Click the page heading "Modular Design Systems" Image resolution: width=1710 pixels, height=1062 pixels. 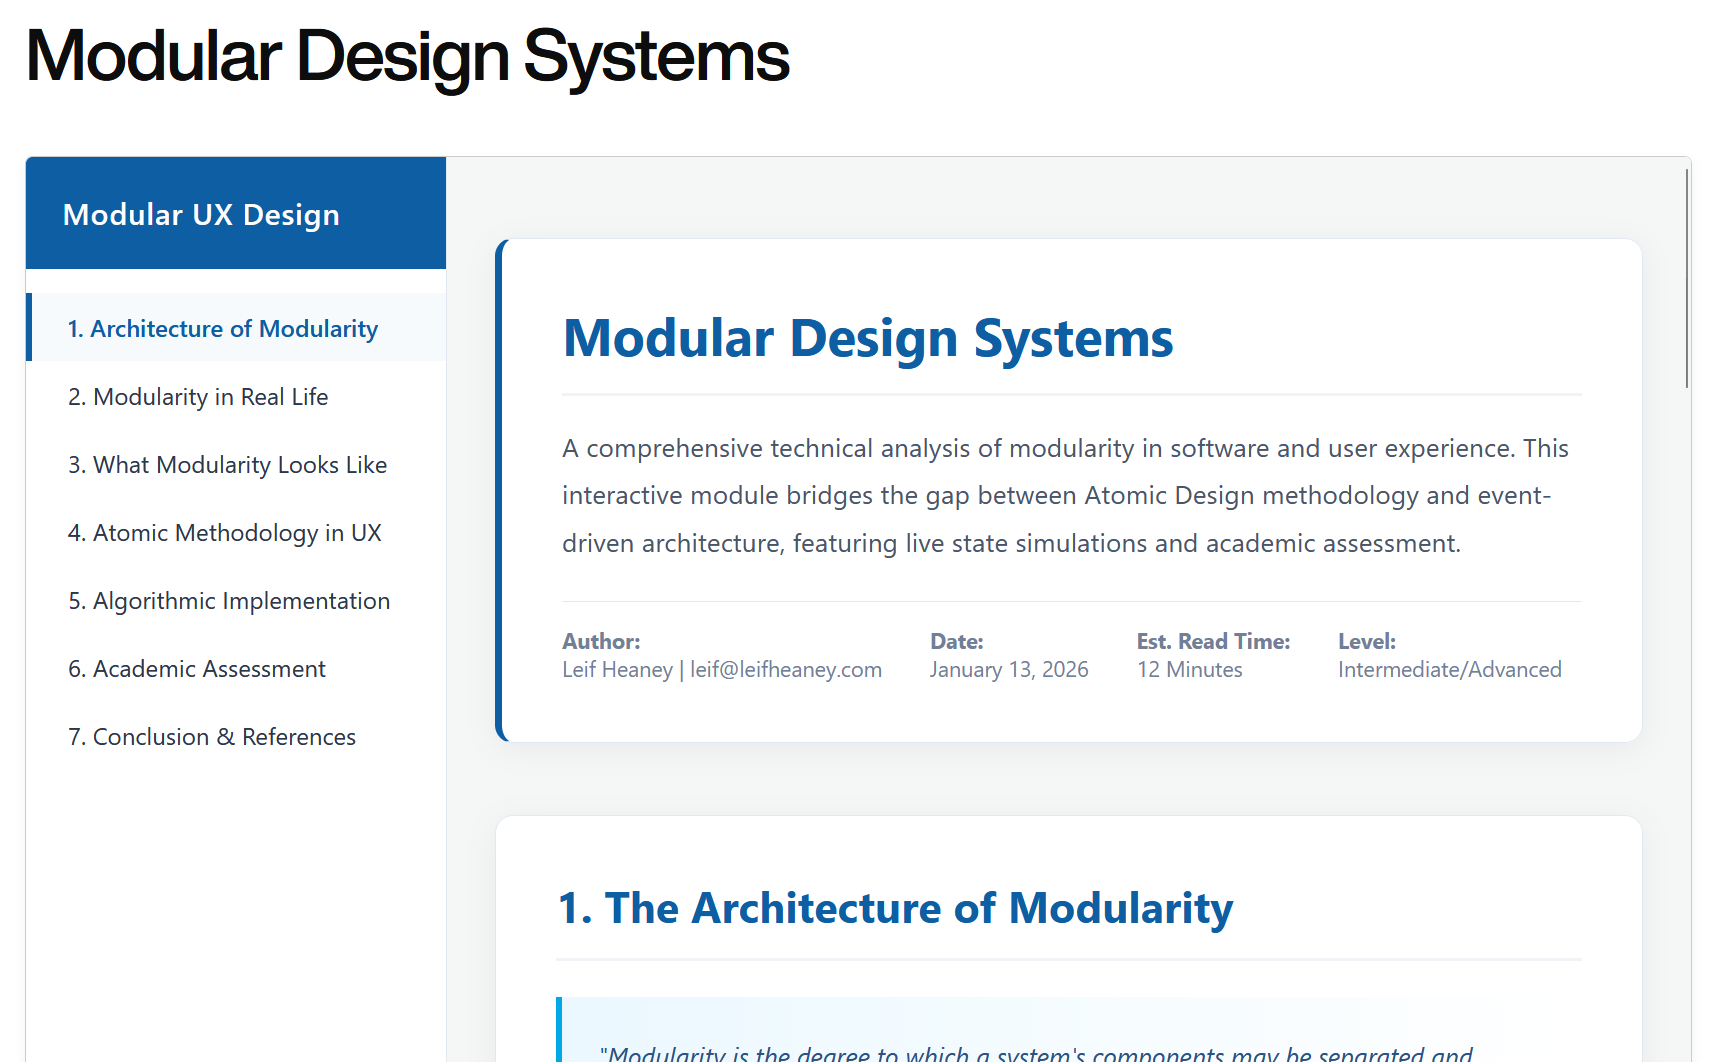point(407,58)
